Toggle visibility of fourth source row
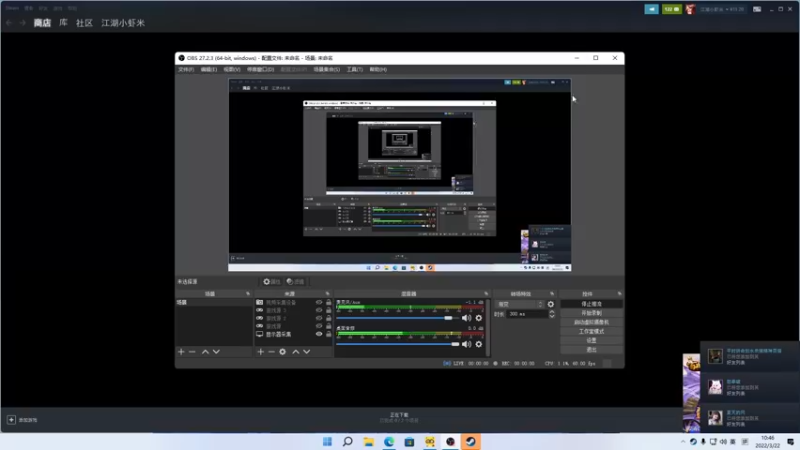The width and height of the screenshot is (800, 450). pyautogui.click(x=319, y=326)
